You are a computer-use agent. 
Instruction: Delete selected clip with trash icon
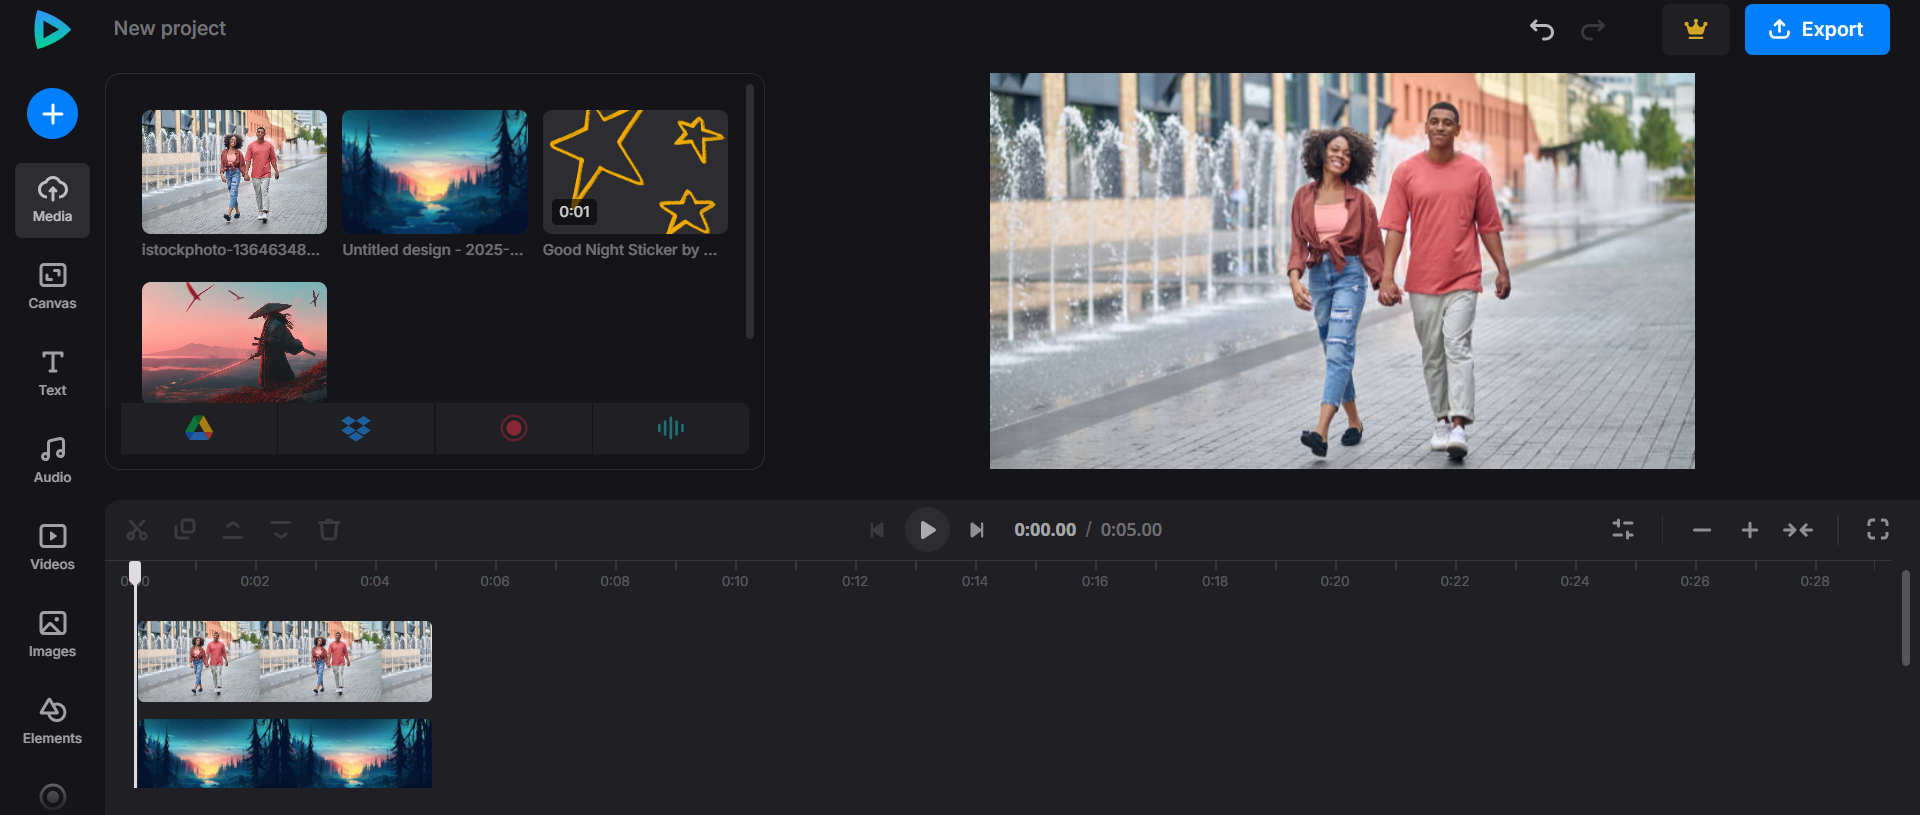[x=329, y=530]
